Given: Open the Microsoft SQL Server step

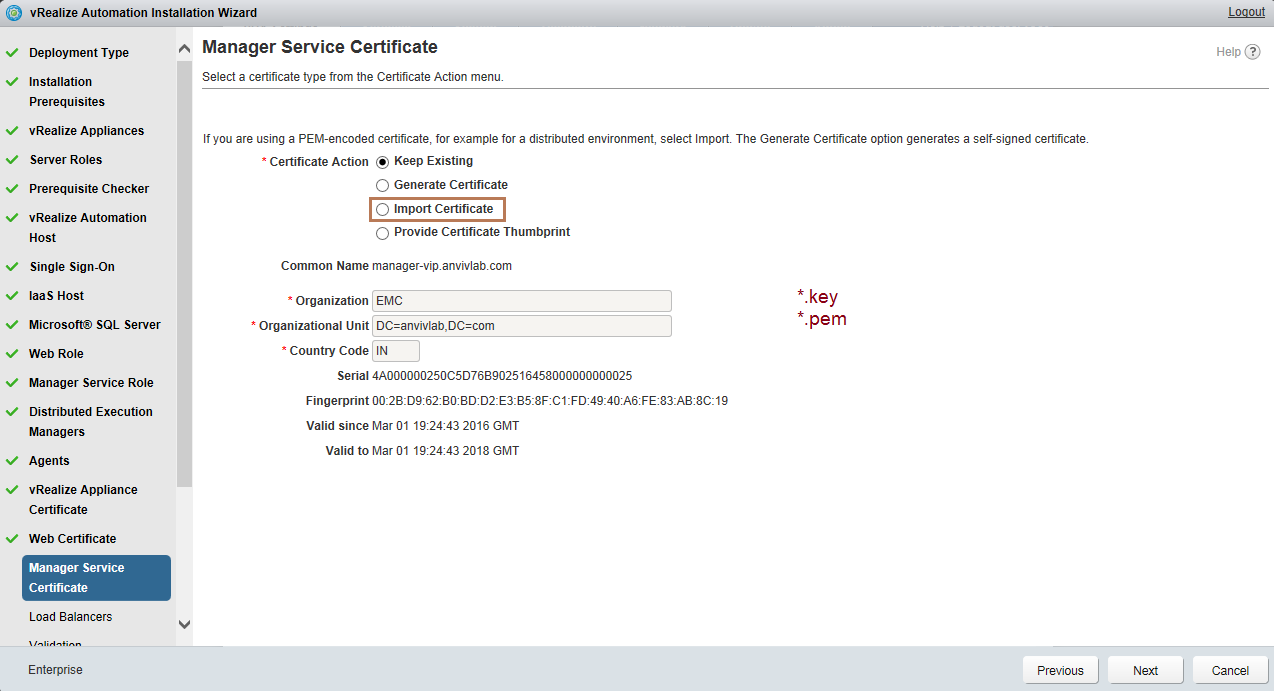Looking at the screenshot, I should 95,325.
